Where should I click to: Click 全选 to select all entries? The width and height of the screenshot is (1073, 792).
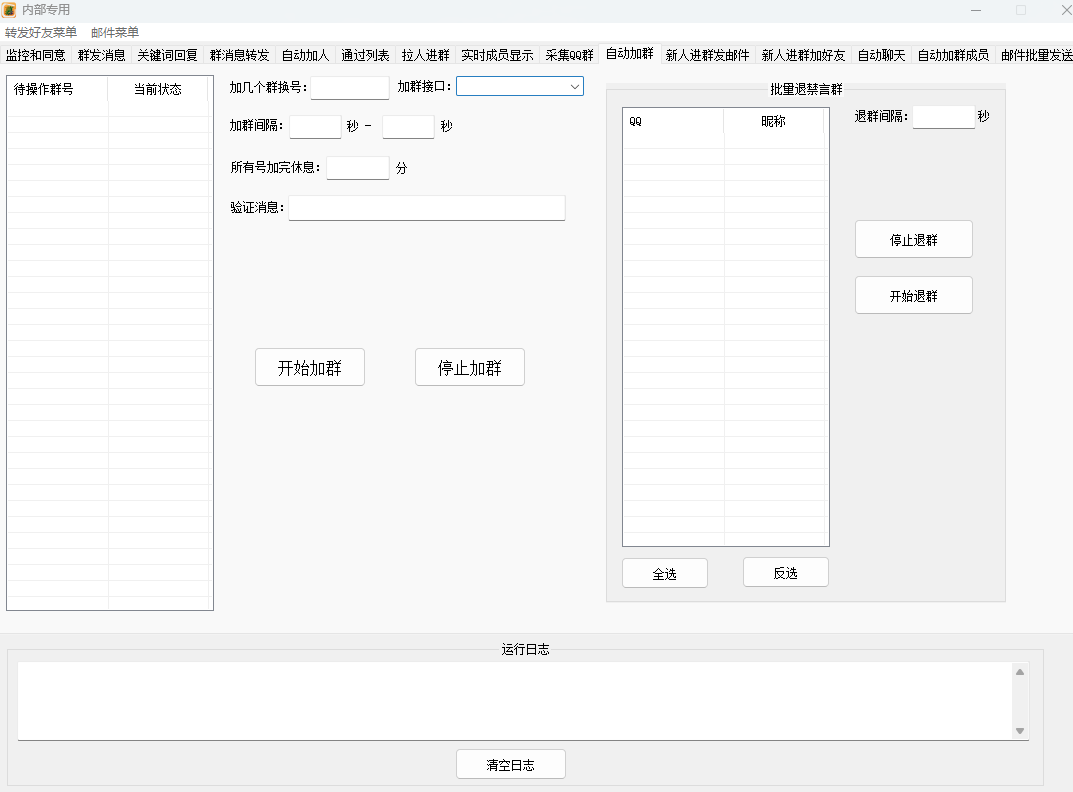coord(664,574)
